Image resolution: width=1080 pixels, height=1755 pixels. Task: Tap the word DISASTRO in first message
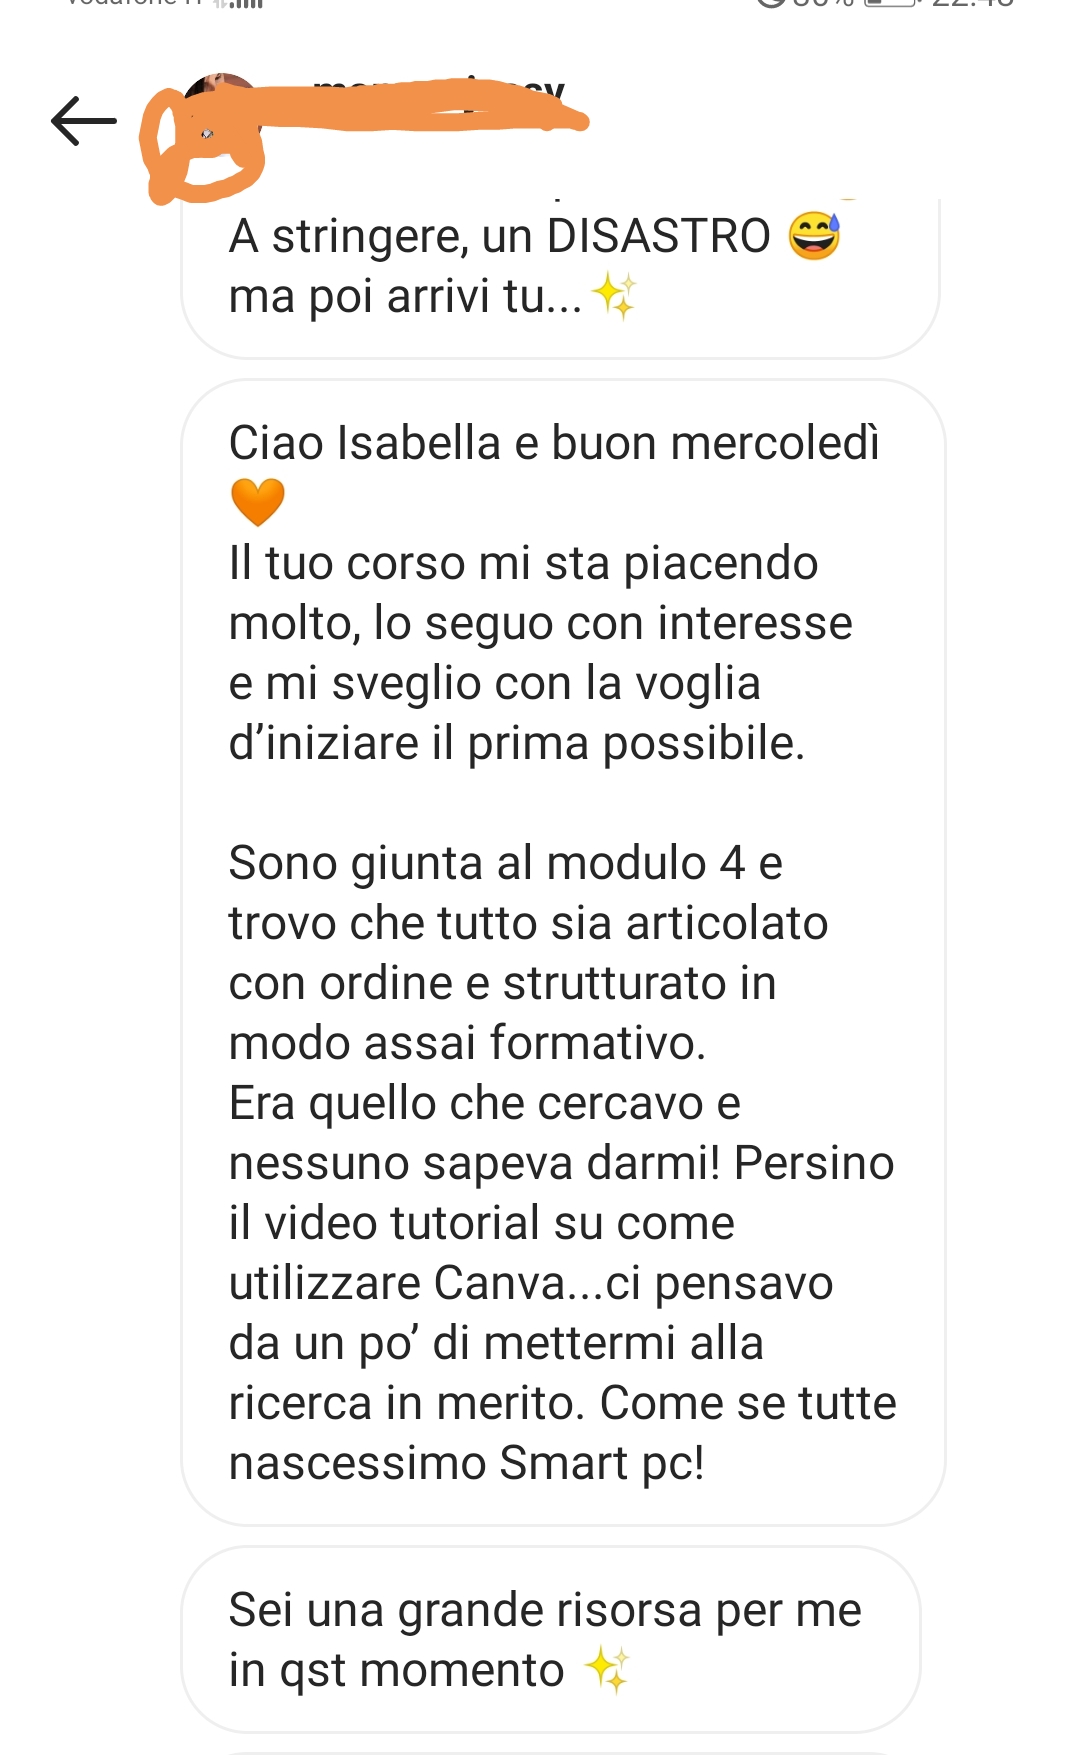(659, 237)
